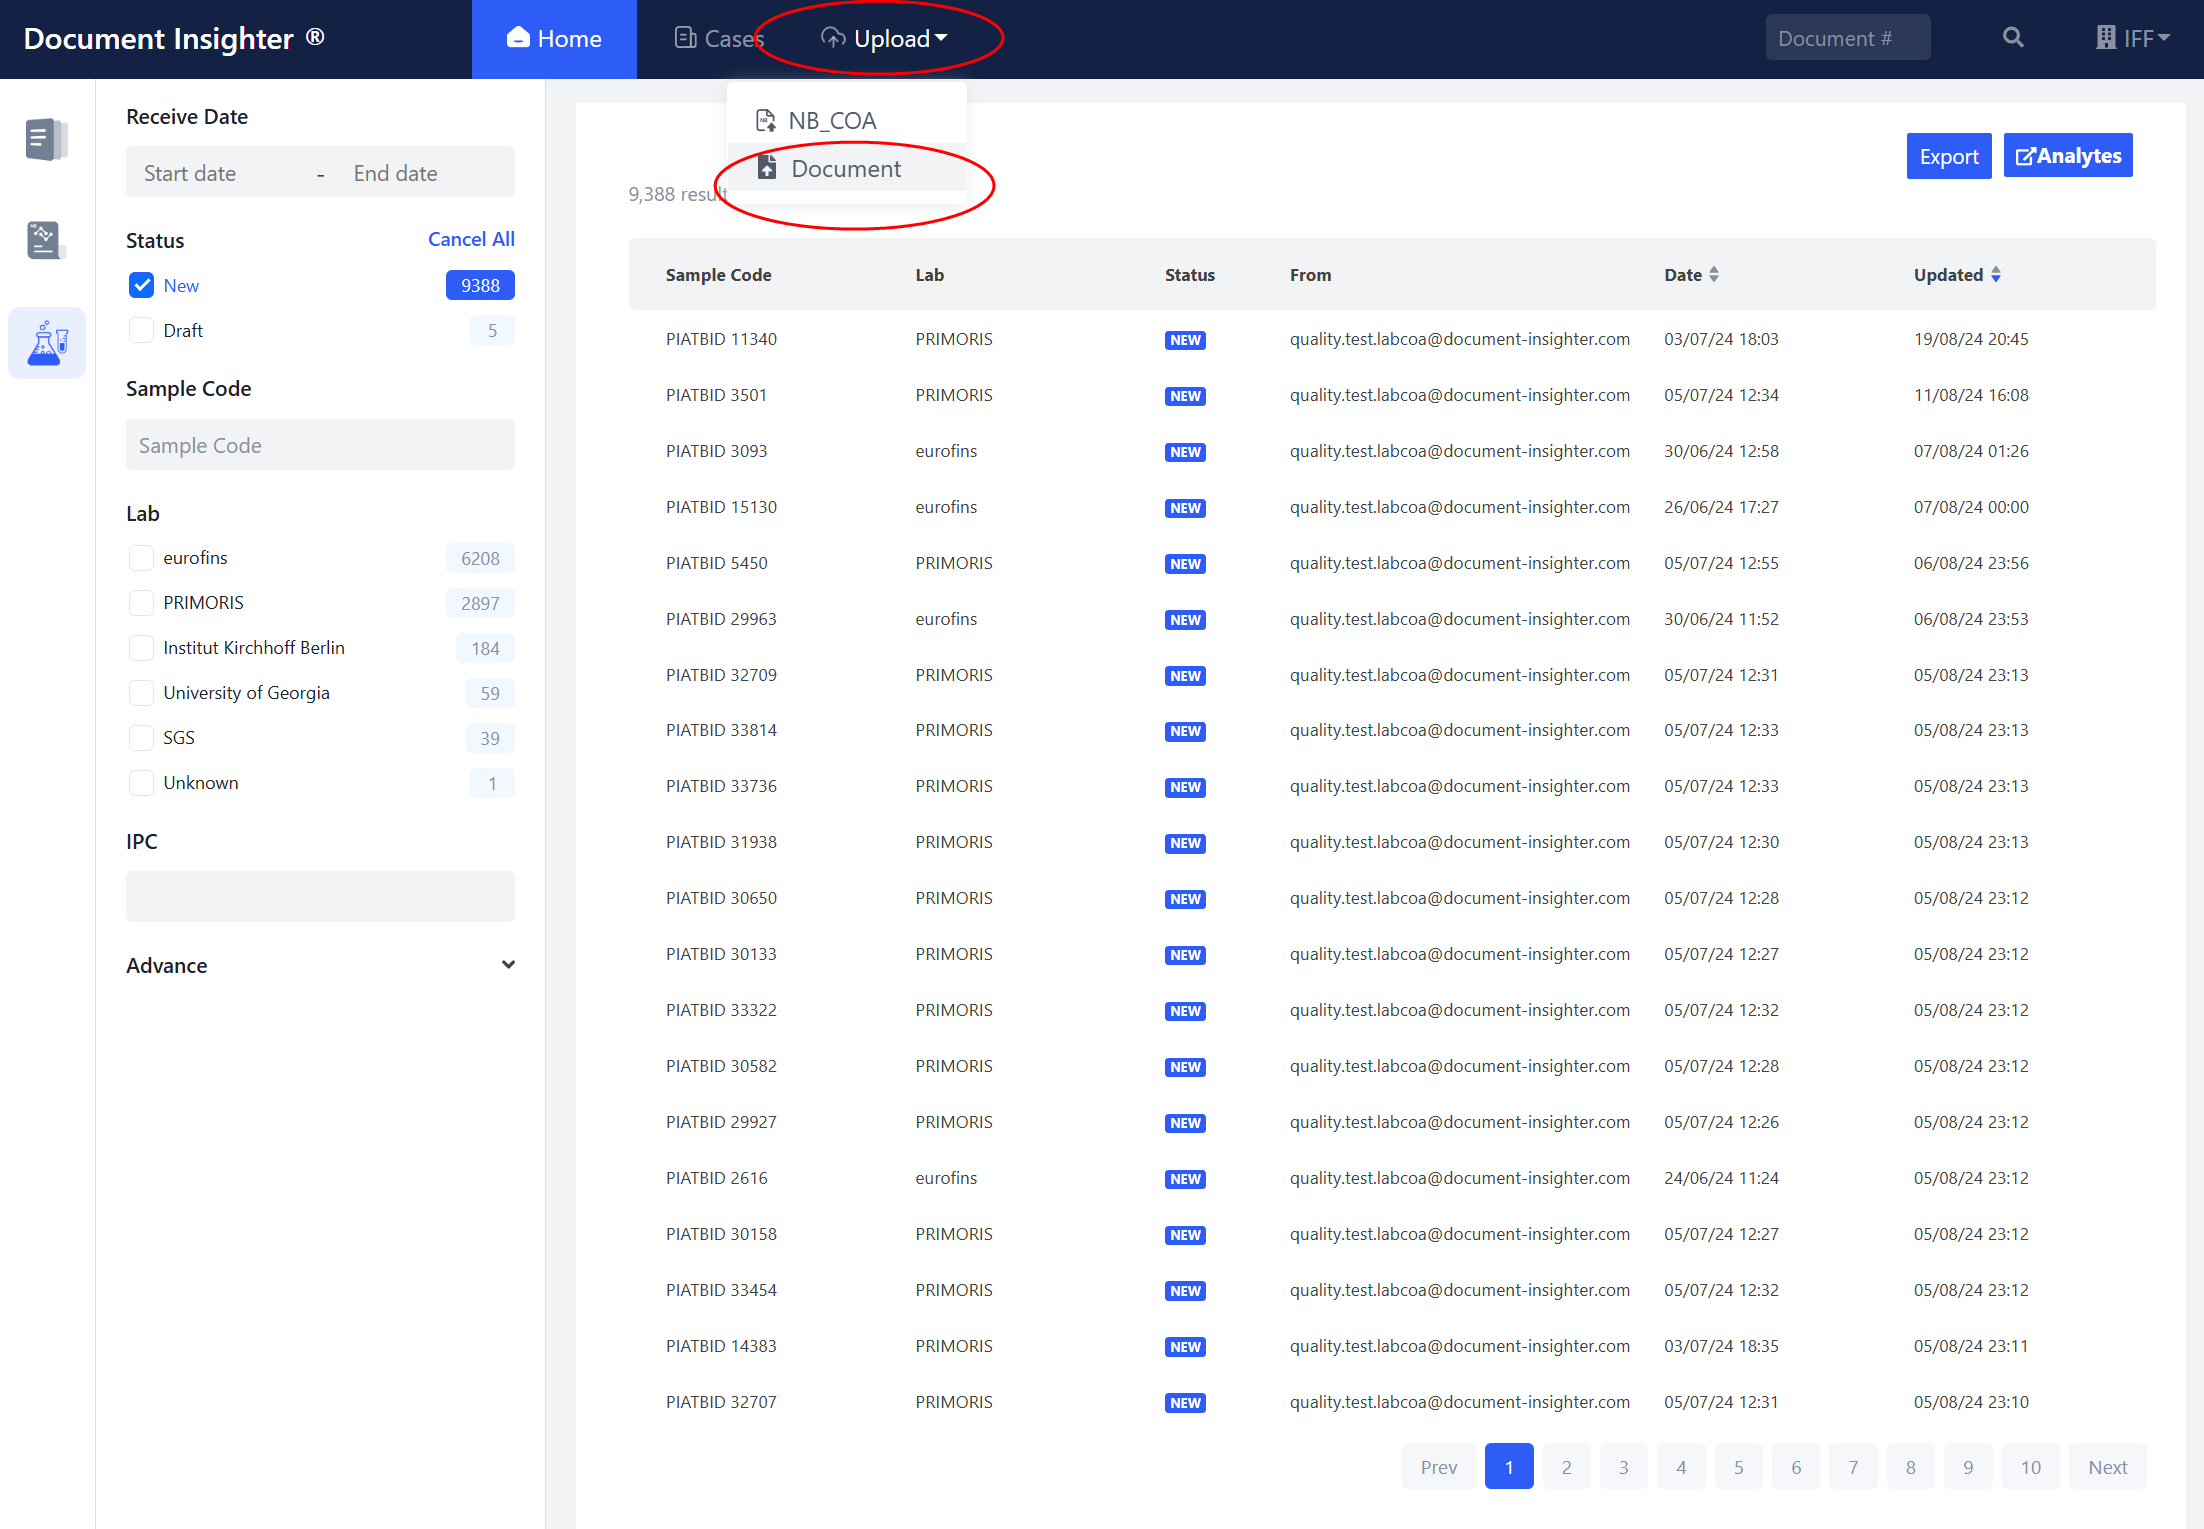
Task: Go to page 2 of results
Action: point(1566,1467)
